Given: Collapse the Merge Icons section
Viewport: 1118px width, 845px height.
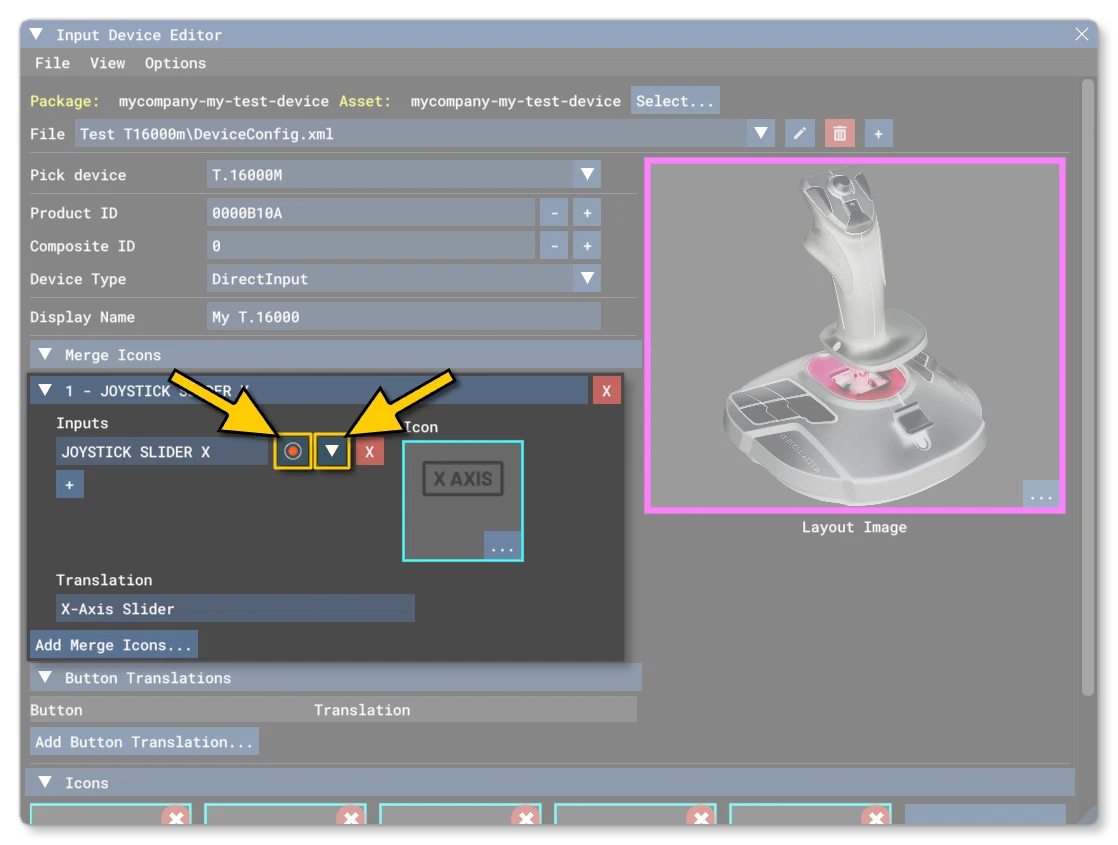Looking at the screenshot, I should click(45, 354).
